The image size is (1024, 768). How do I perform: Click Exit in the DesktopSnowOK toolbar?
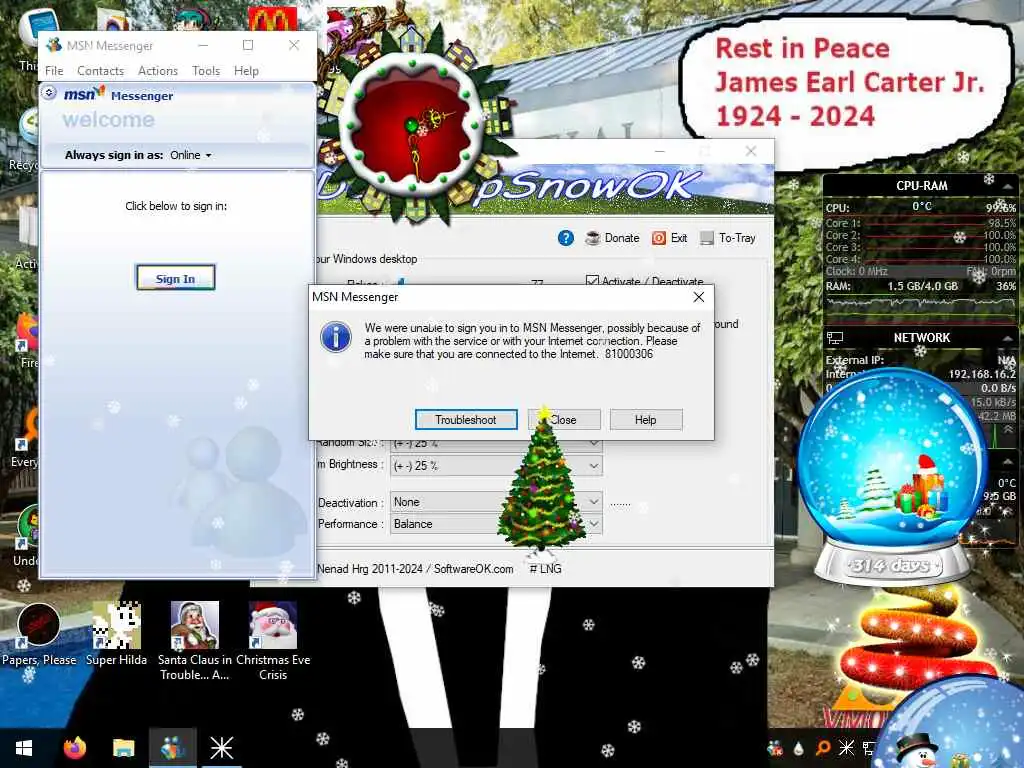[670, 238]
